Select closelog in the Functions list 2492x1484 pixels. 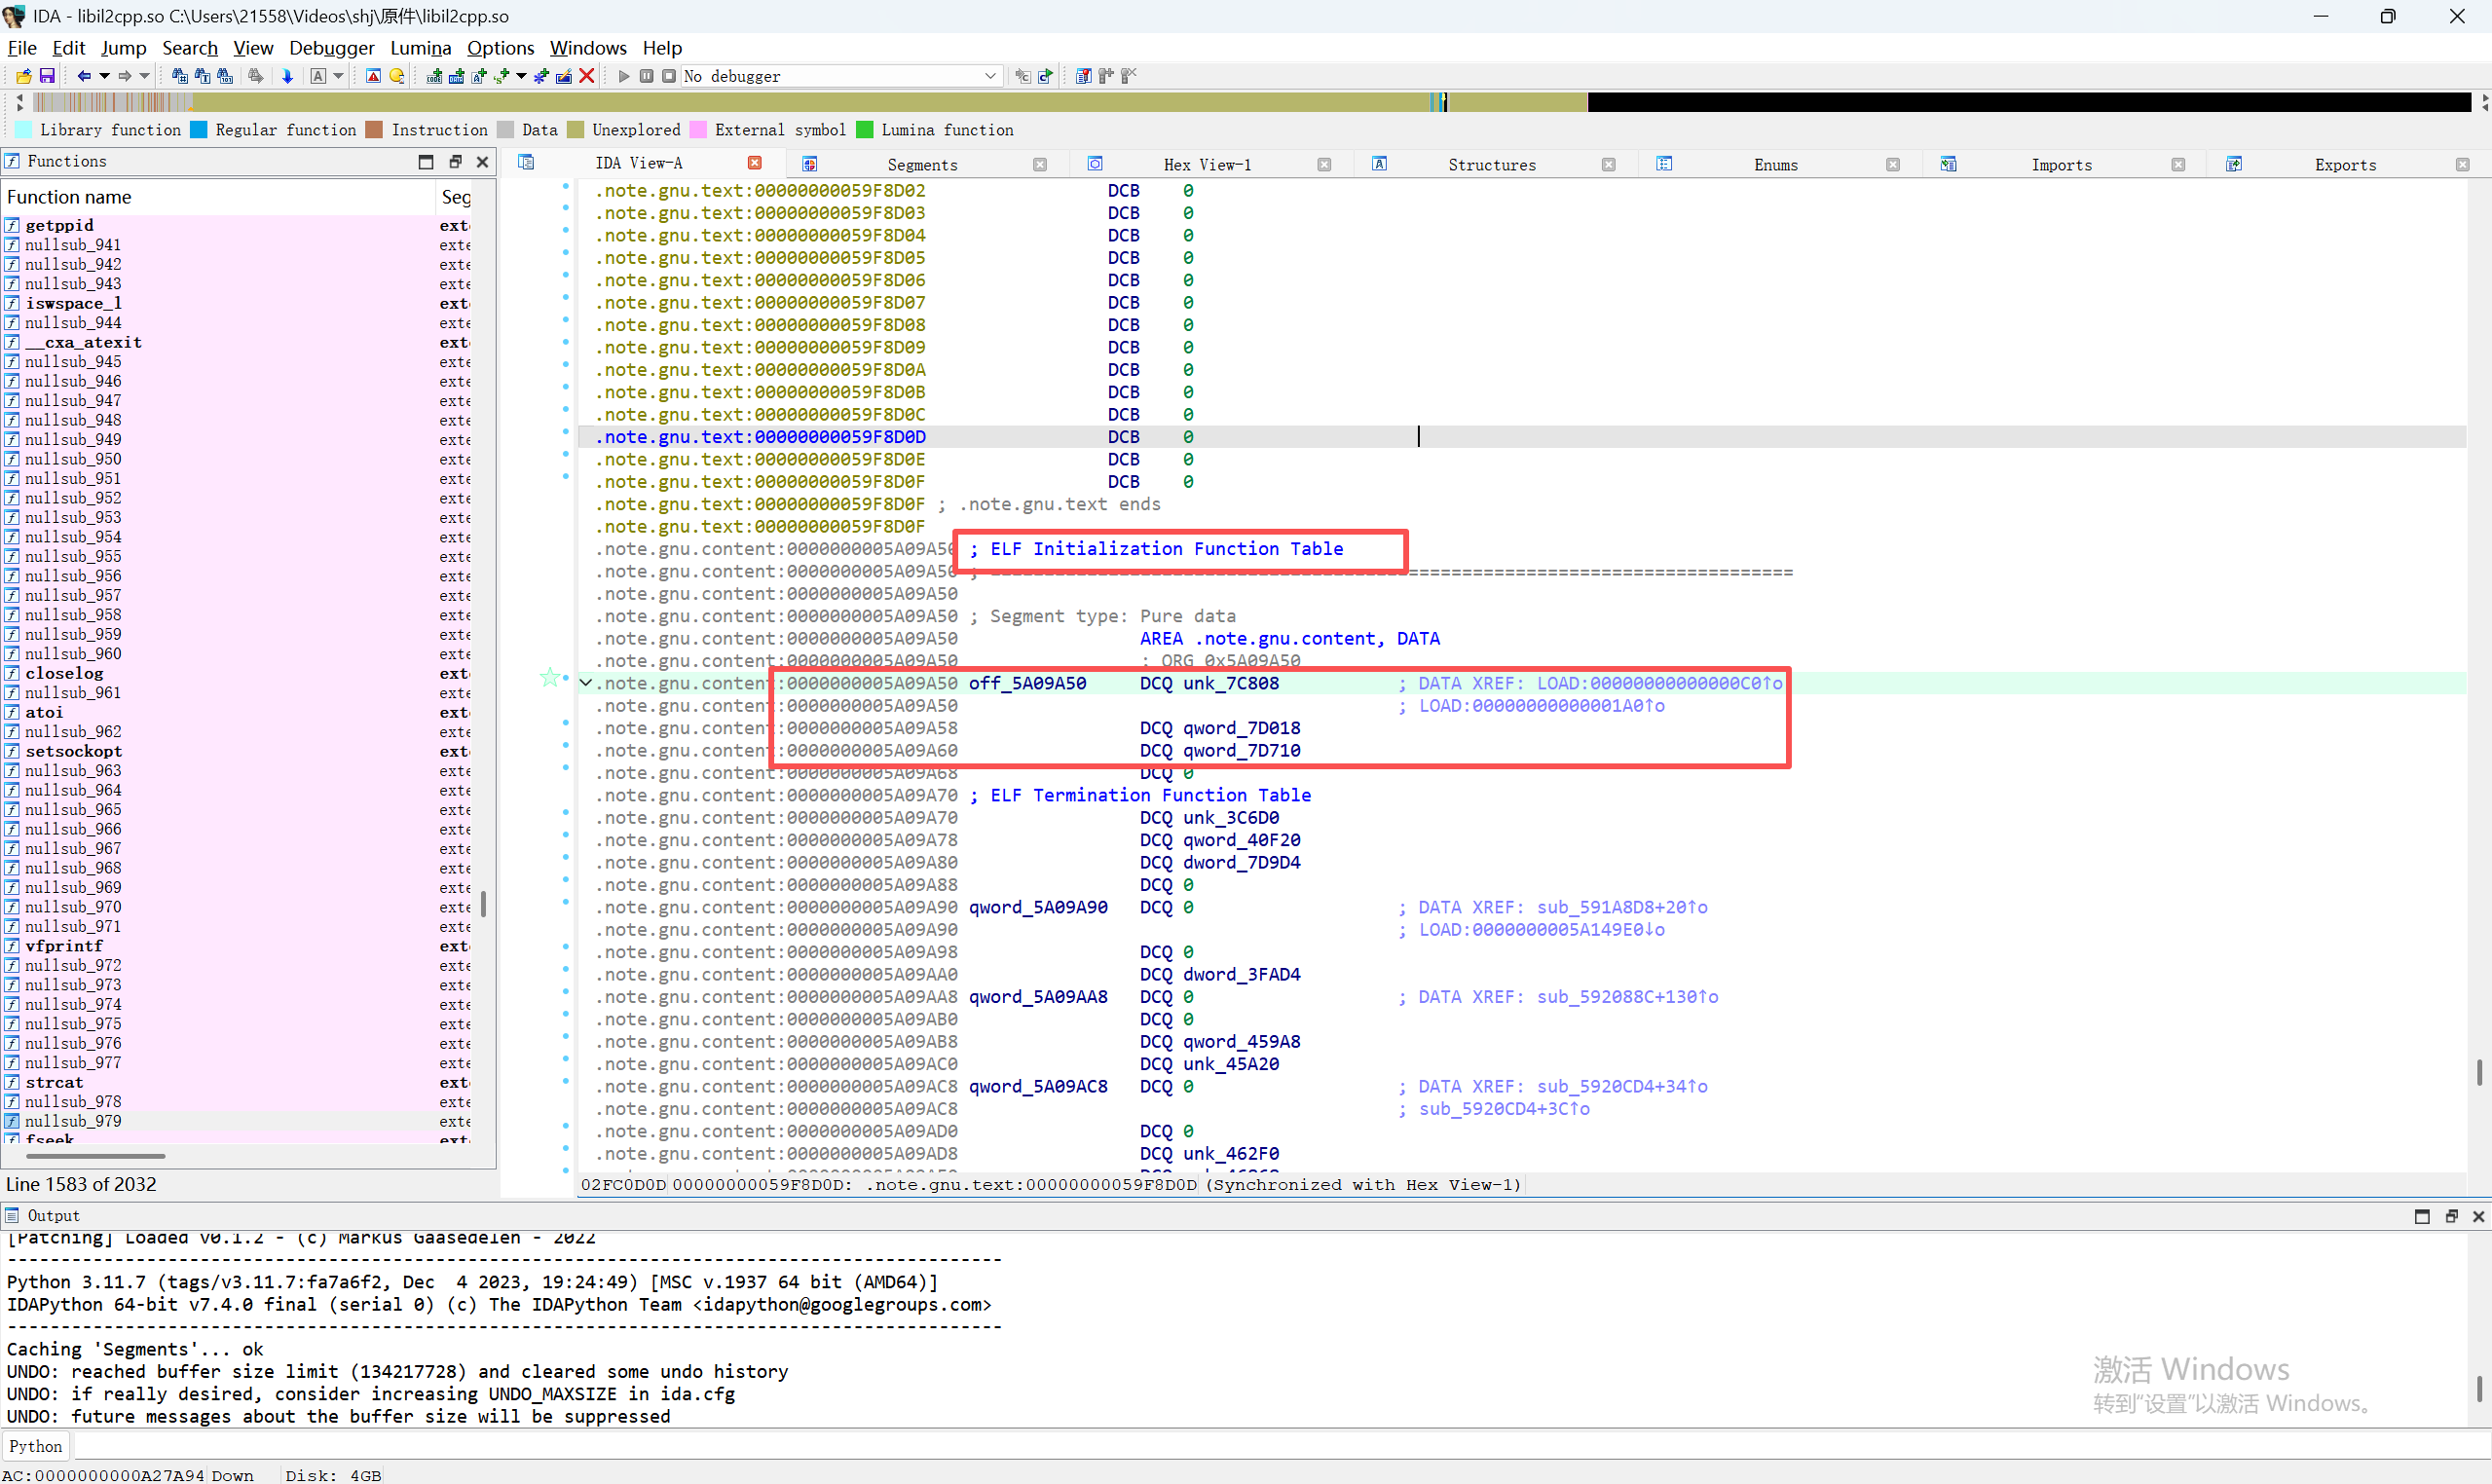pos(65,673)
